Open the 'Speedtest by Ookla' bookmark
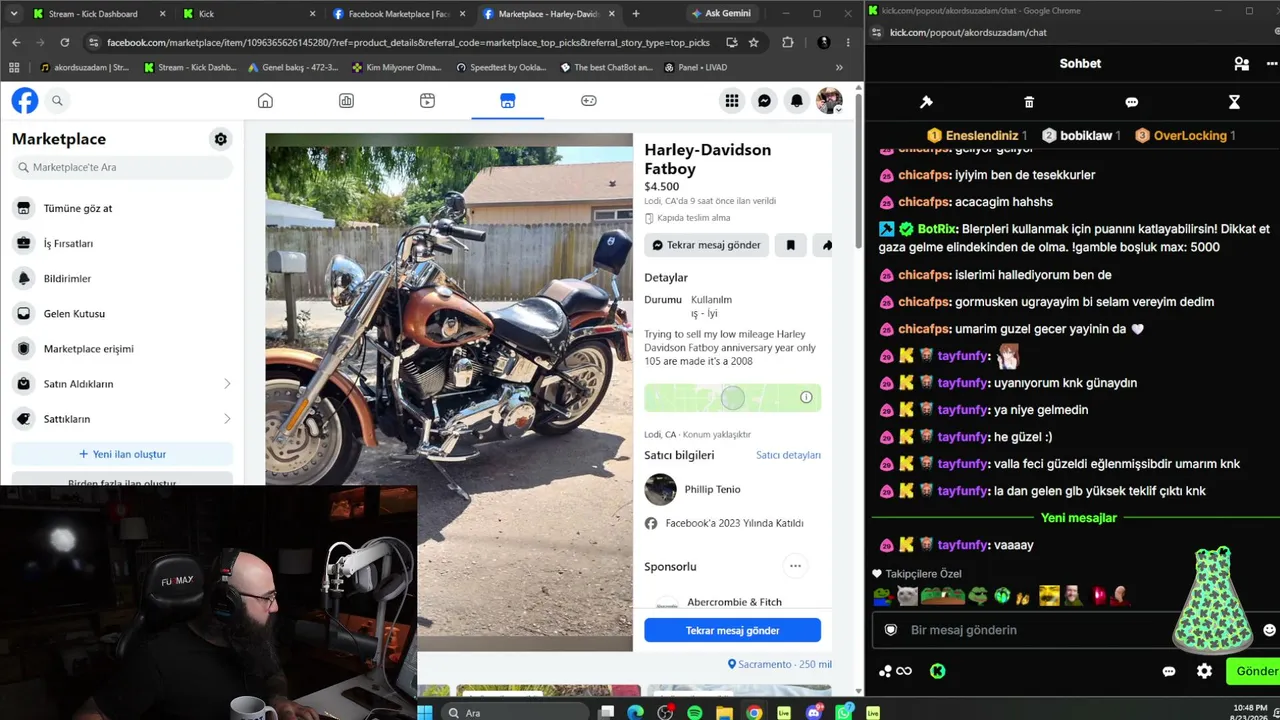 coord(501,67)
